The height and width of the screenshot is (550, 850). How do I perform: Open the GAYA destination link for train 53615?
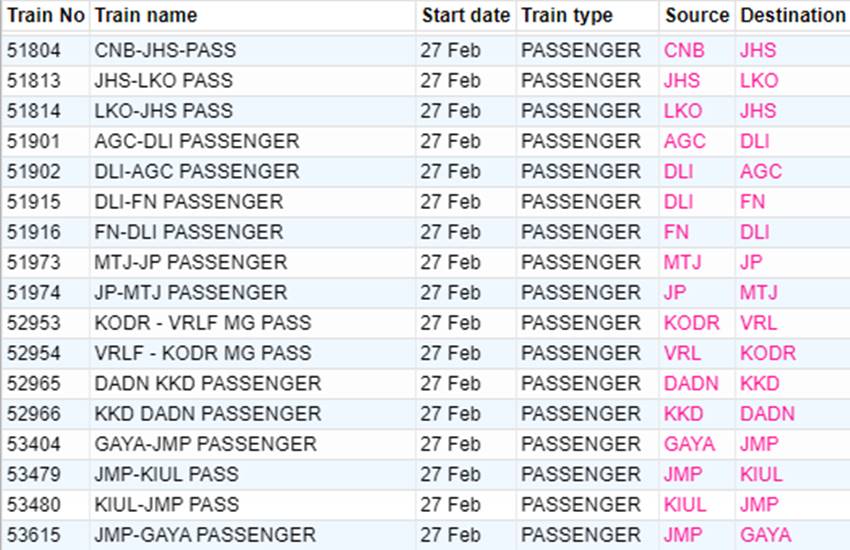(x=765, y=536)
